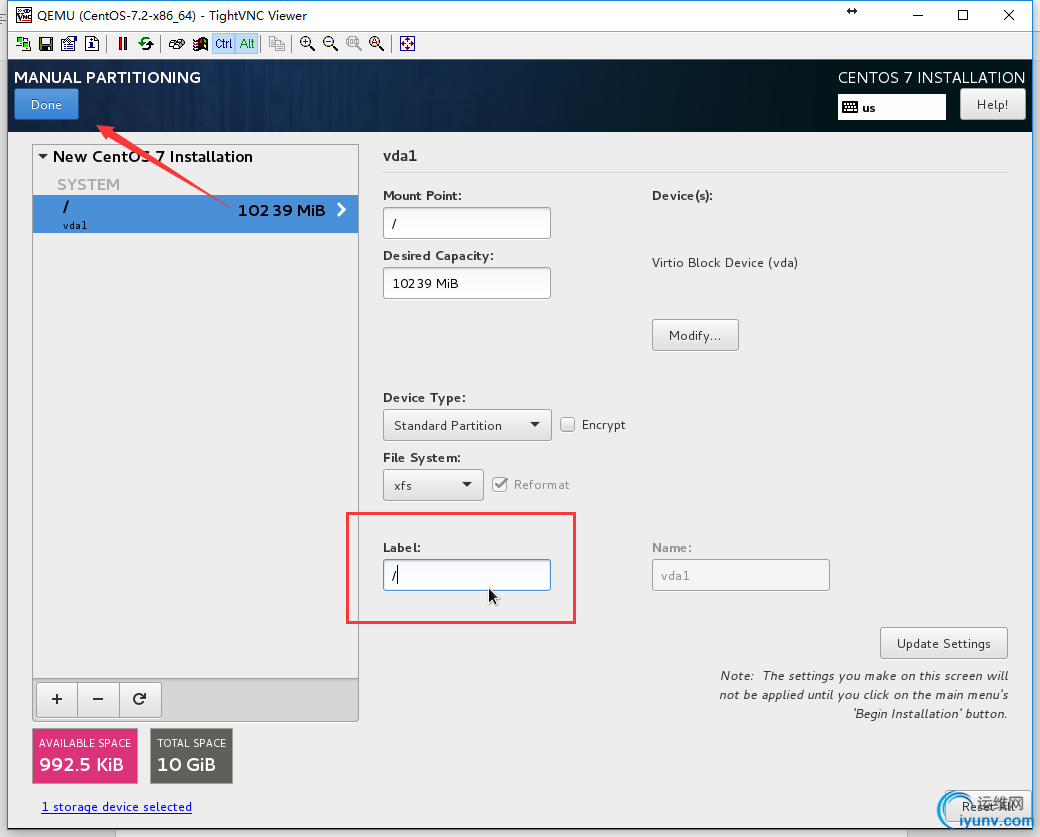Click the red Pause toolbar icon
This screenshot has width=1040, height=837.
(123, 44)
